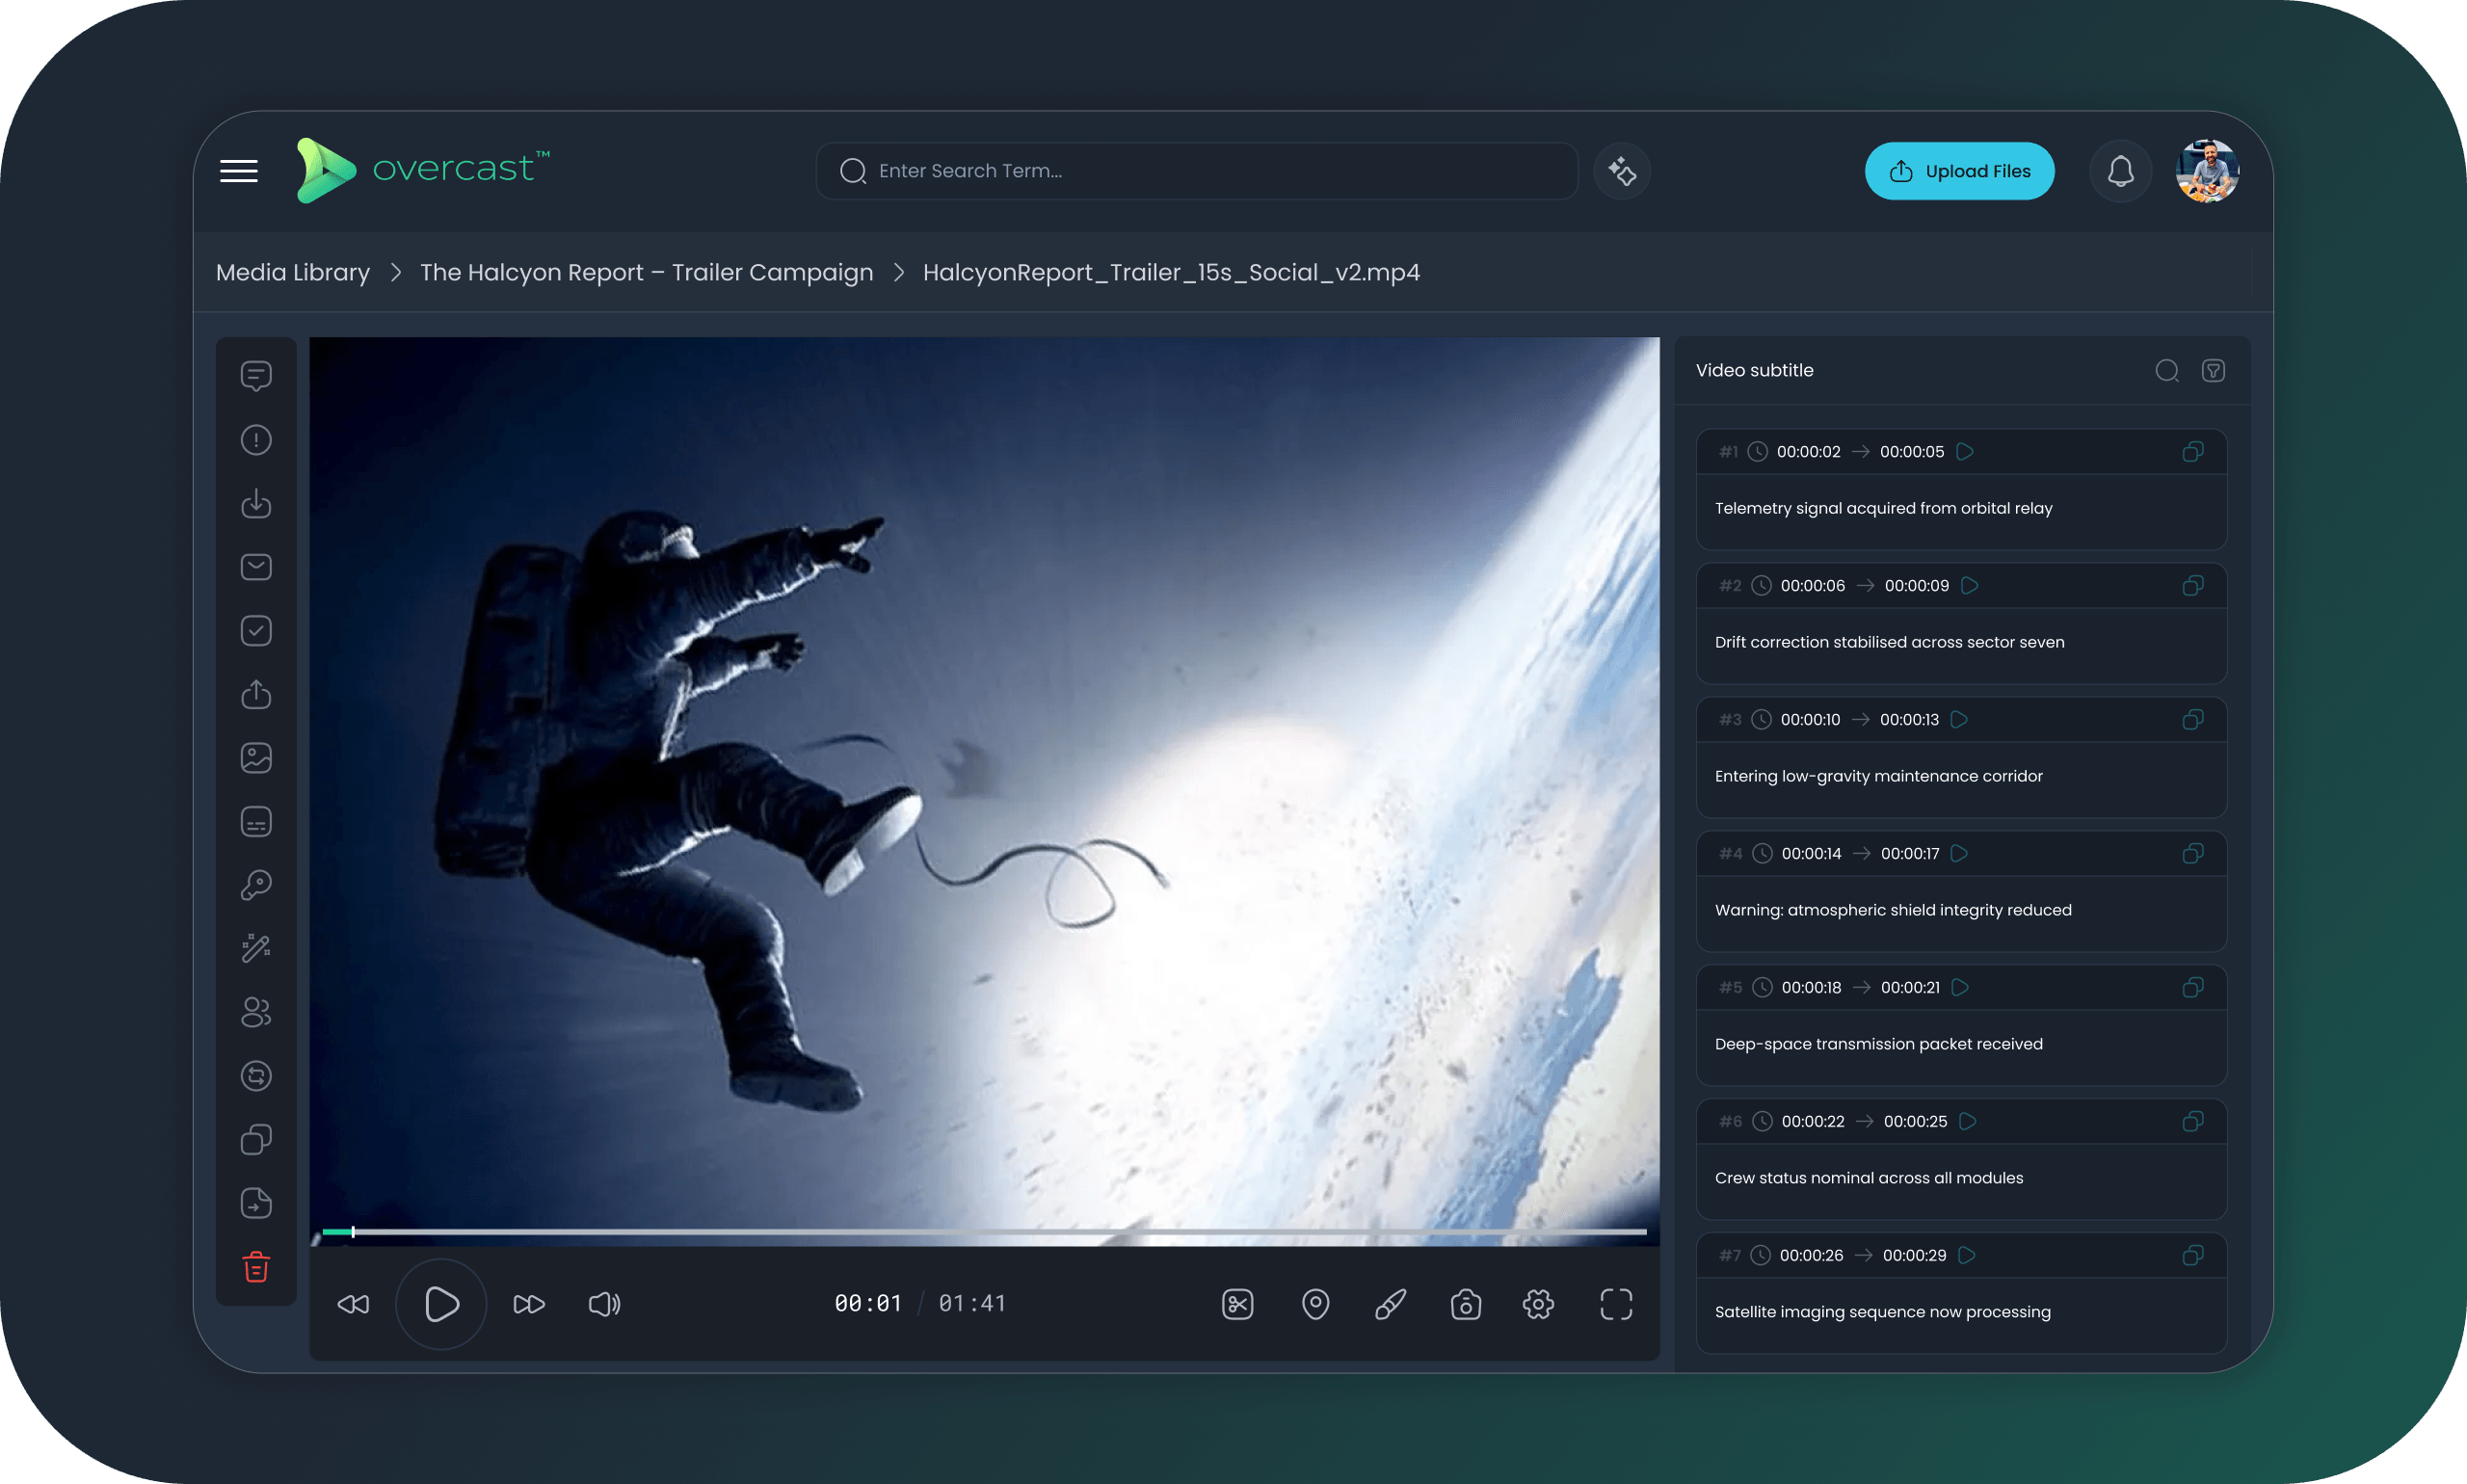Click the red trash delete icon
The width and height of the screenshot is (2467, 1484).
(x=256, y=1266)
